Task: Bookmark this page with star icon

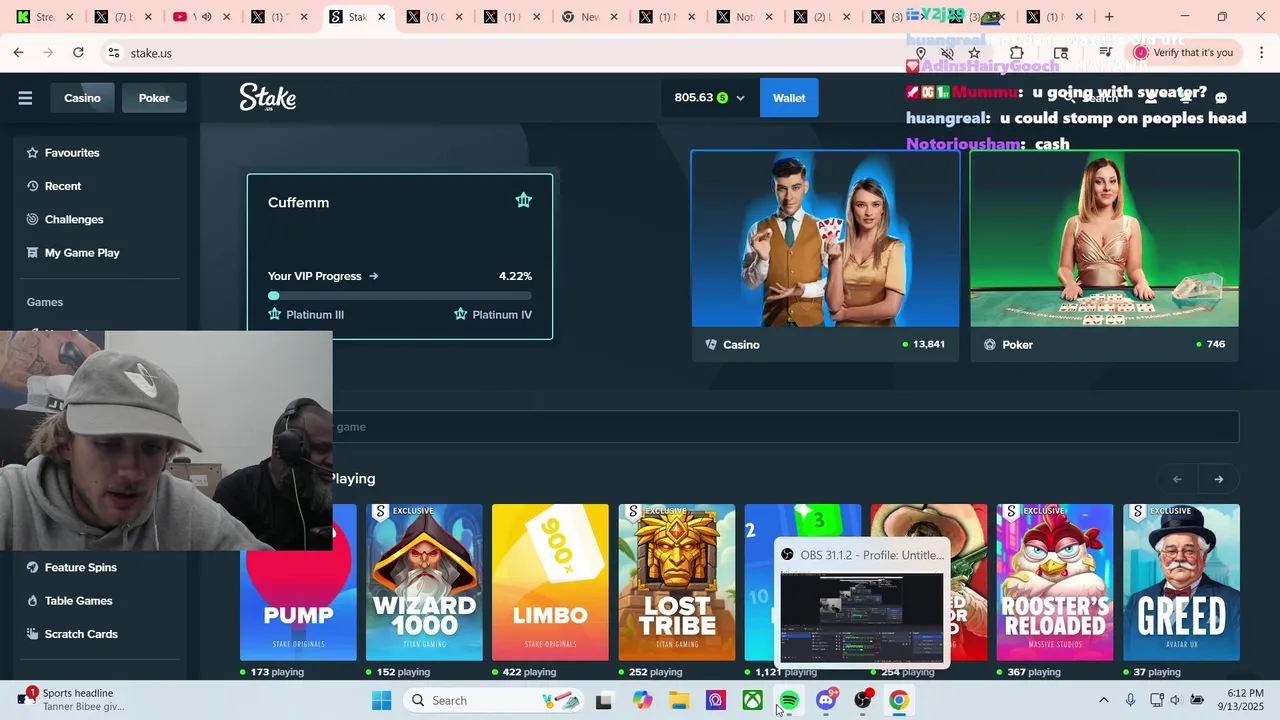Action: (x=974, y=53)
